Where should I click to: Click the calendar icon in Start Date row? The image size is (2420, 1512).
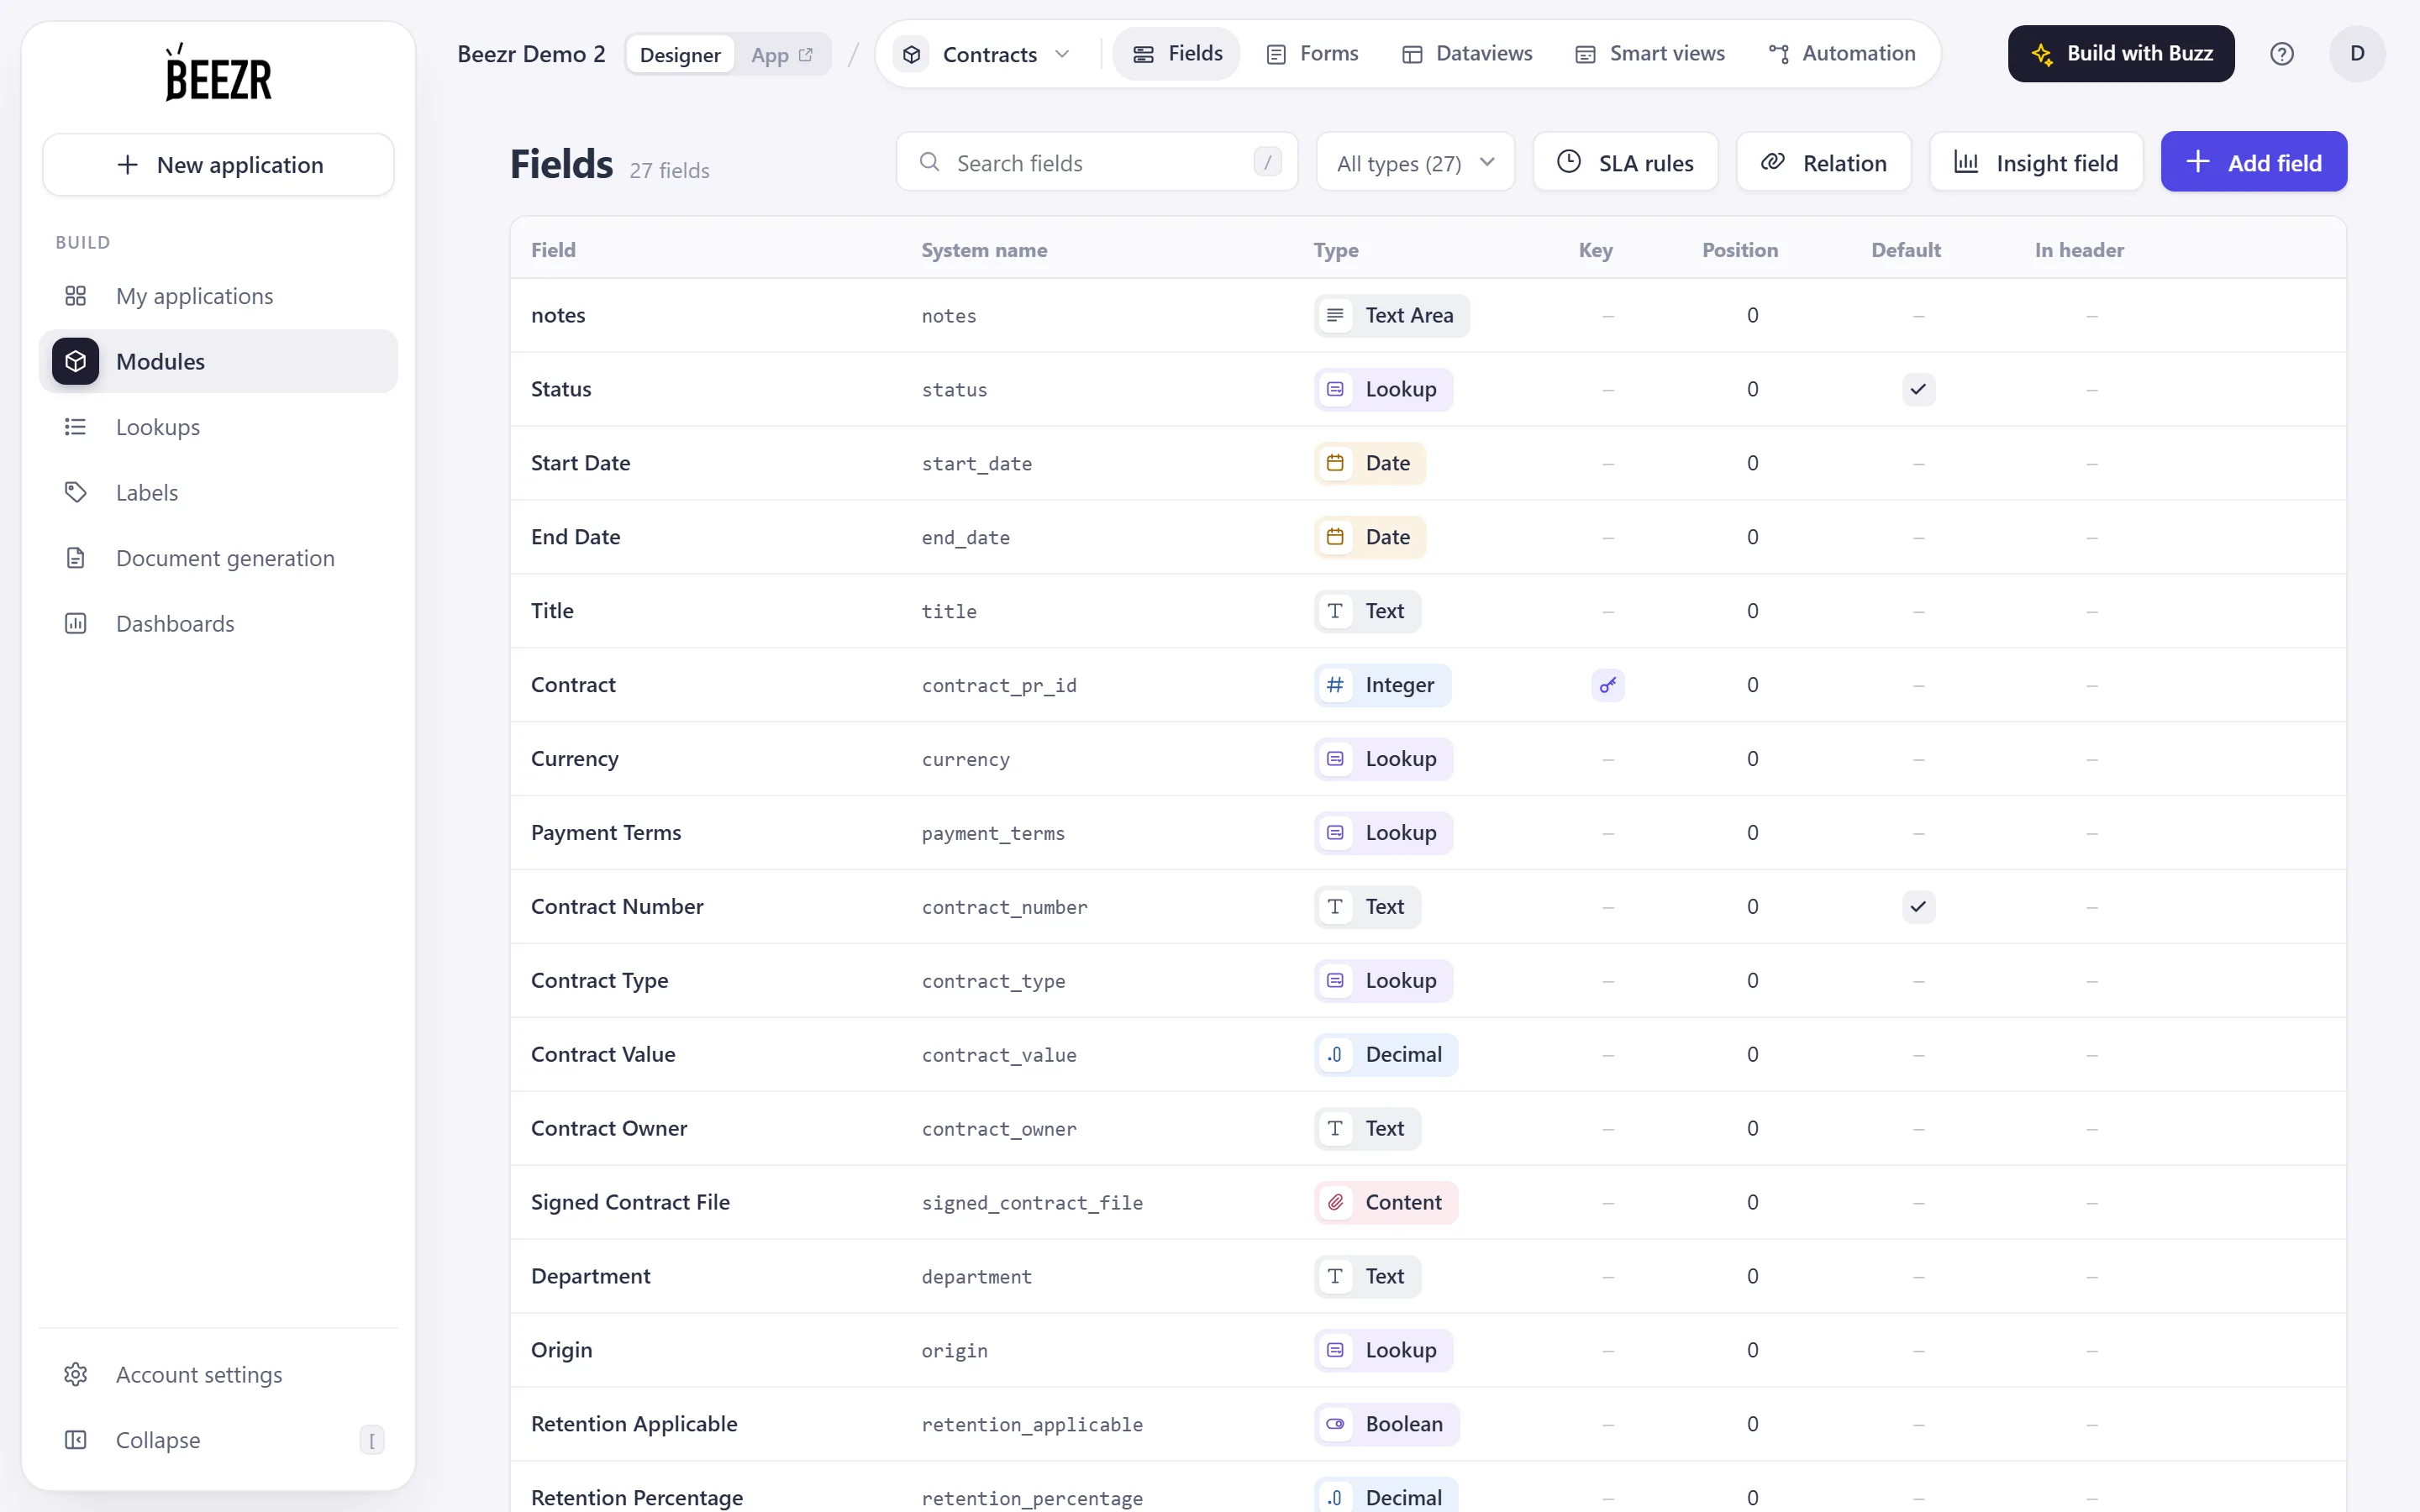[1335, 463]
